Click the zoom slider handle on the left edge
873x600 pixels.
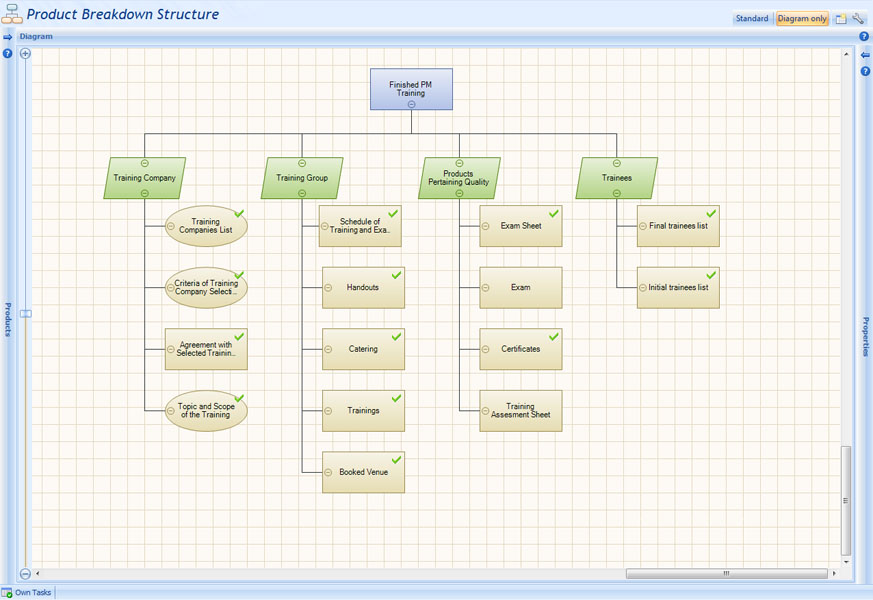[x=25, y=313]
